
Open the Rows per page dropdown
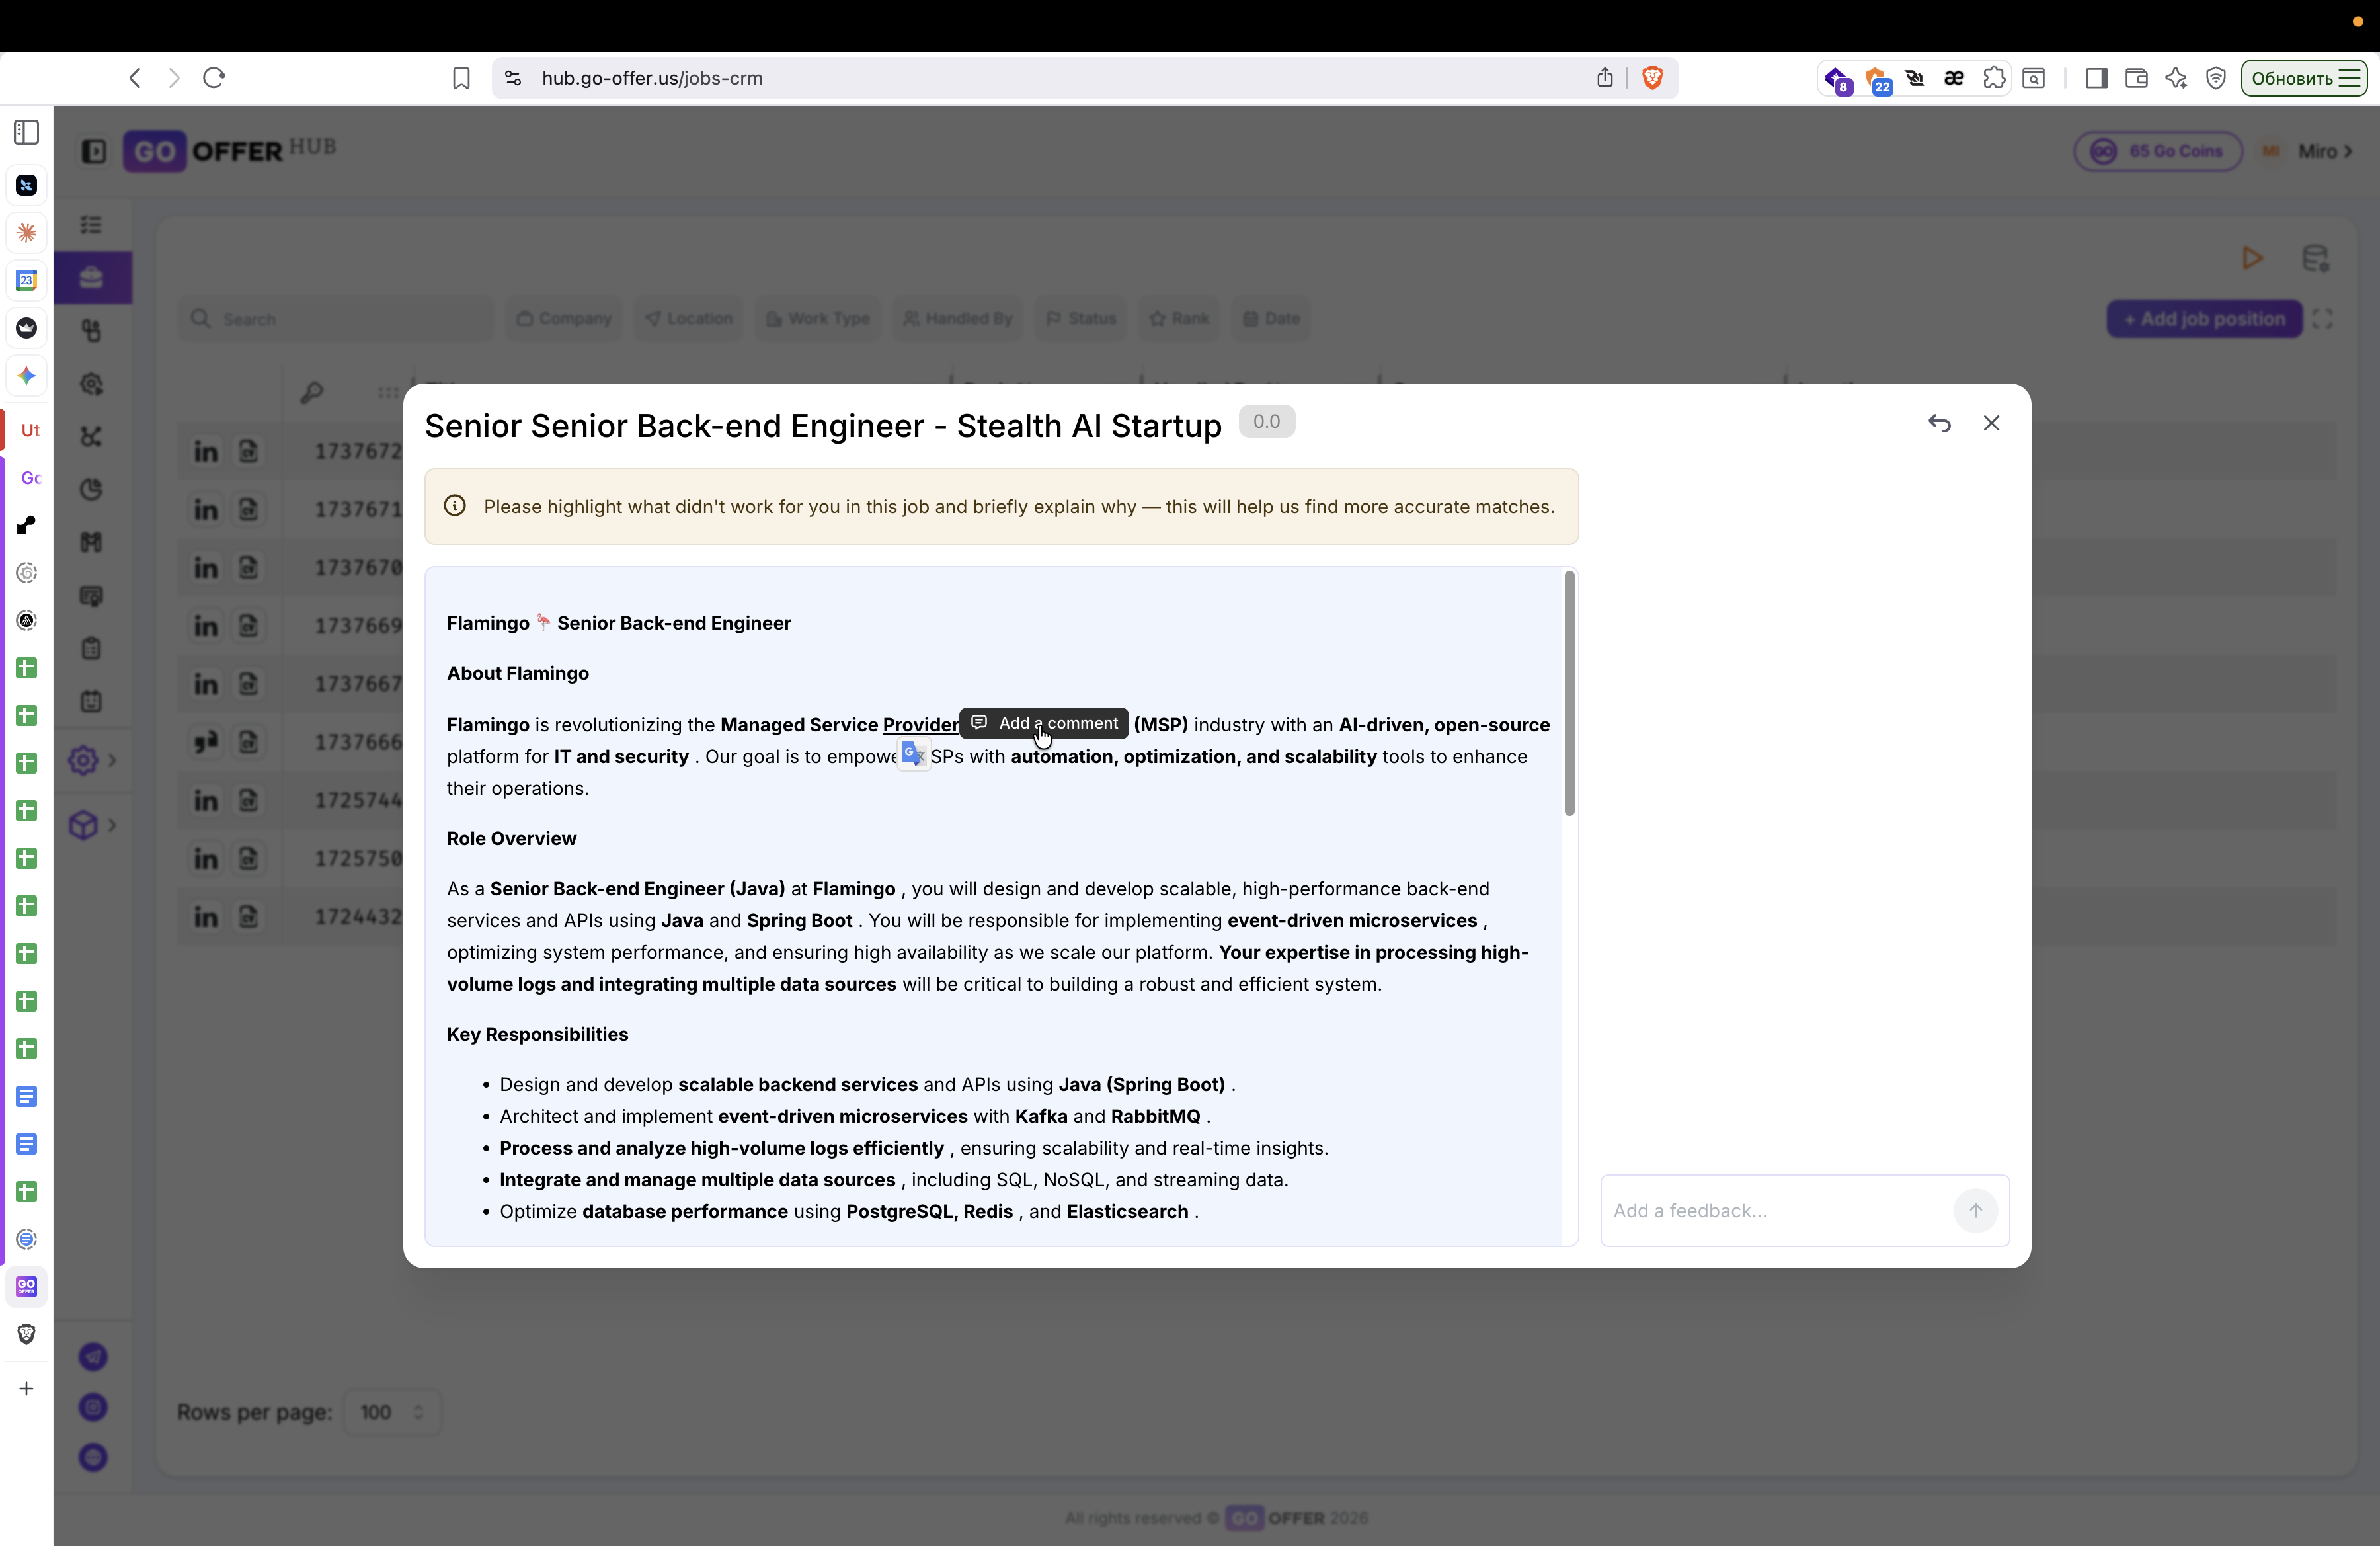[x=391, y=1412]
